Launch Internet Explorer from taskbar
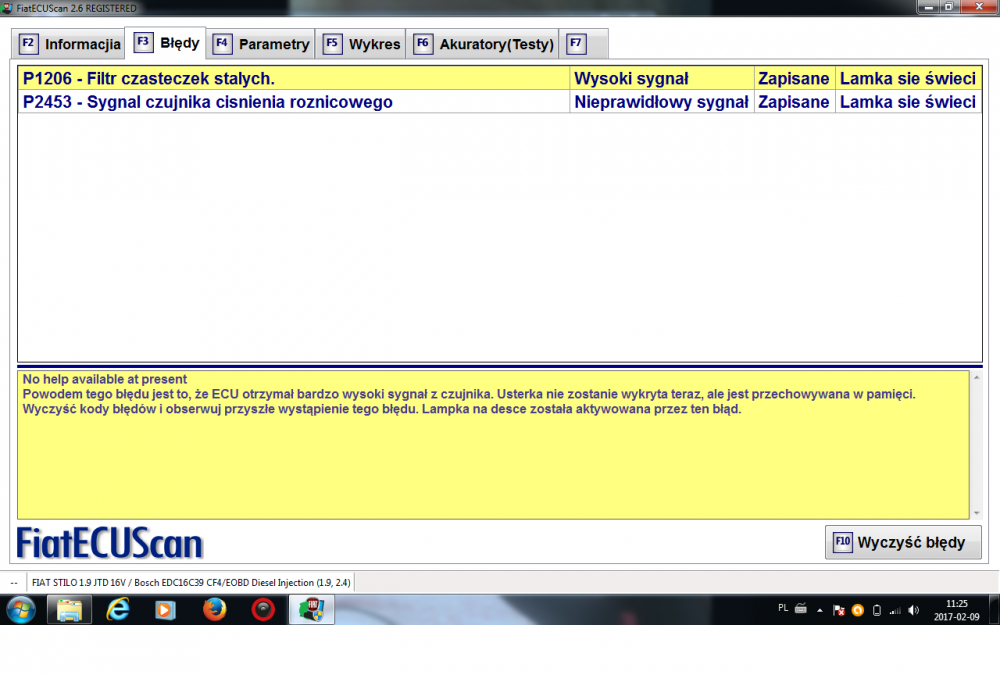 [118, 610]
